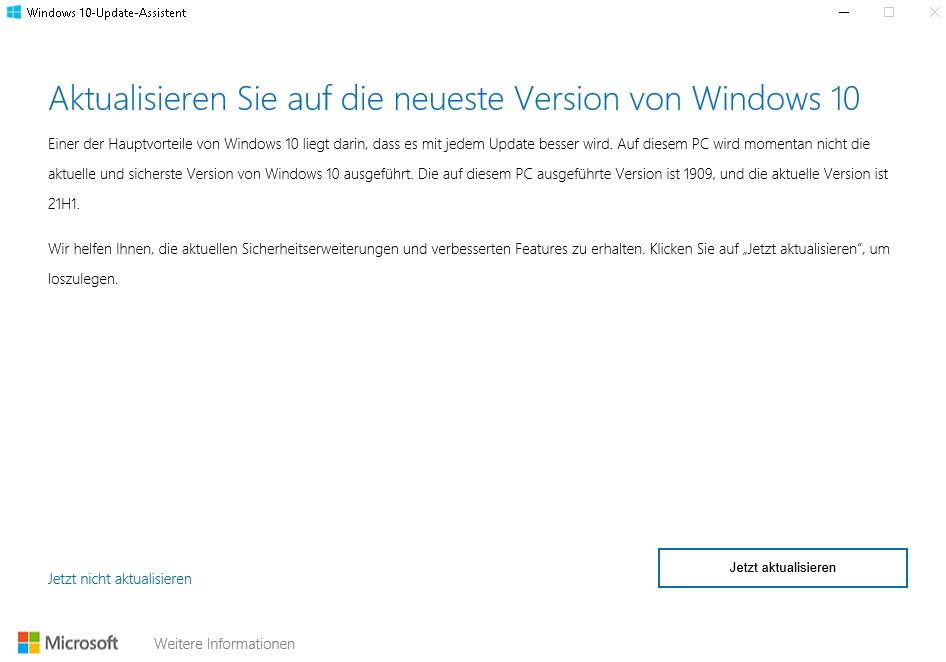Screen dimensions: 946x662
Task: Click the Windows logo in the title bar
Action: pos(14,13)
